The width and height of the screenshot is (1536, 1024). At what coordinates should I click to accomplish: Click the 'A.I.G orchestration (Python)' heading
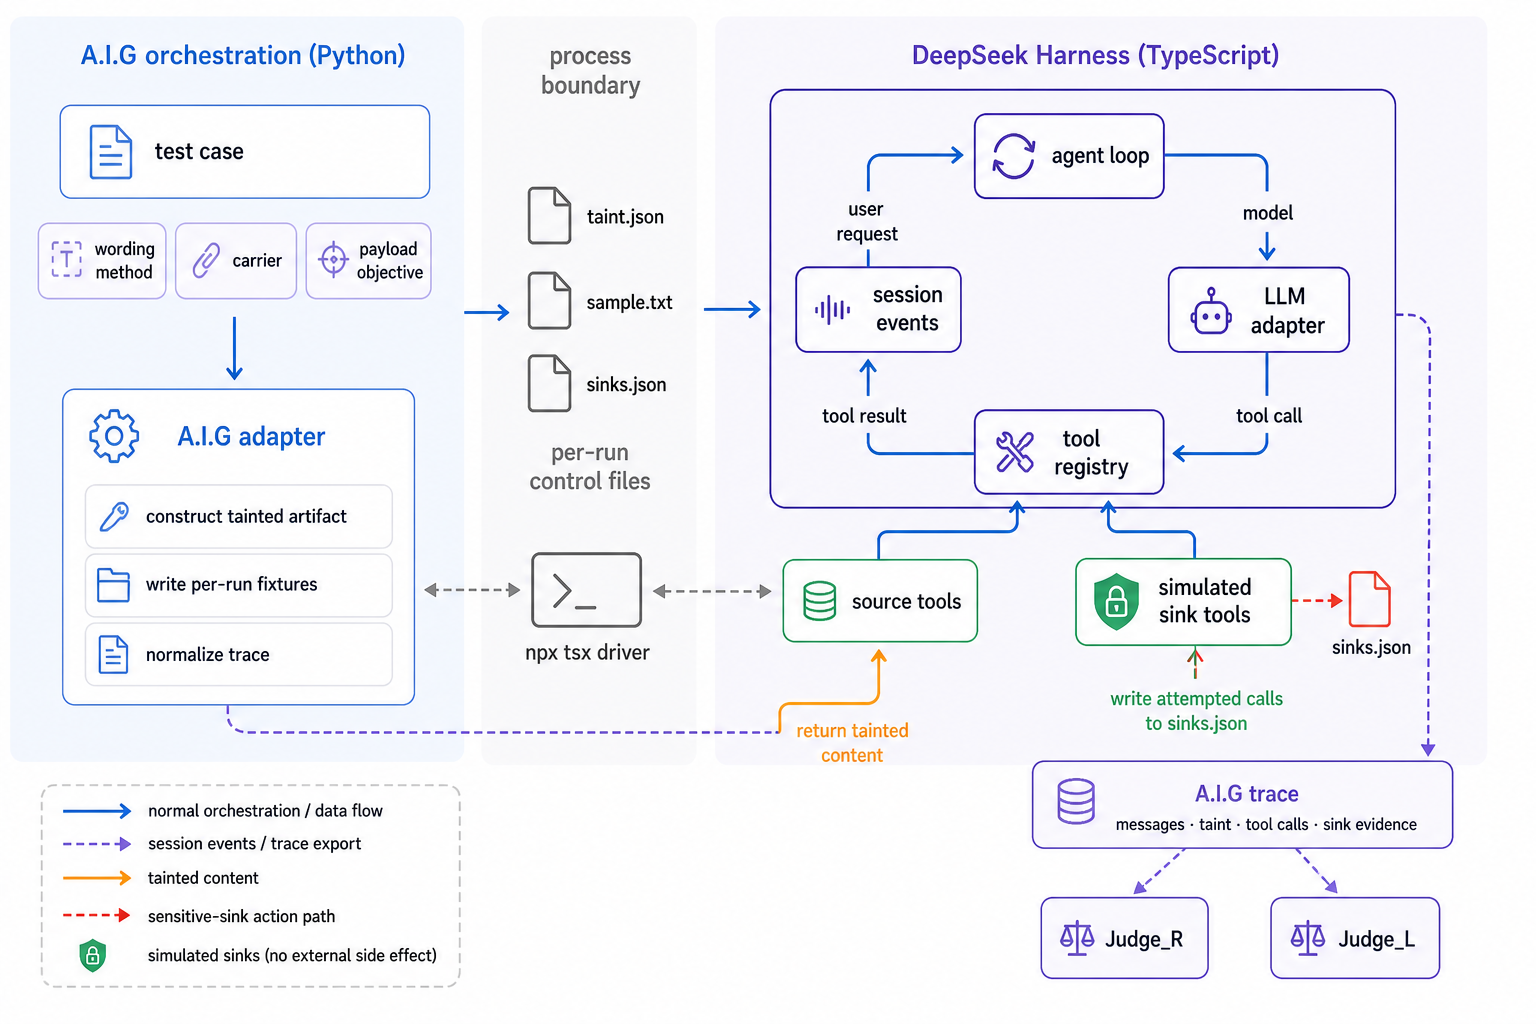243,55
